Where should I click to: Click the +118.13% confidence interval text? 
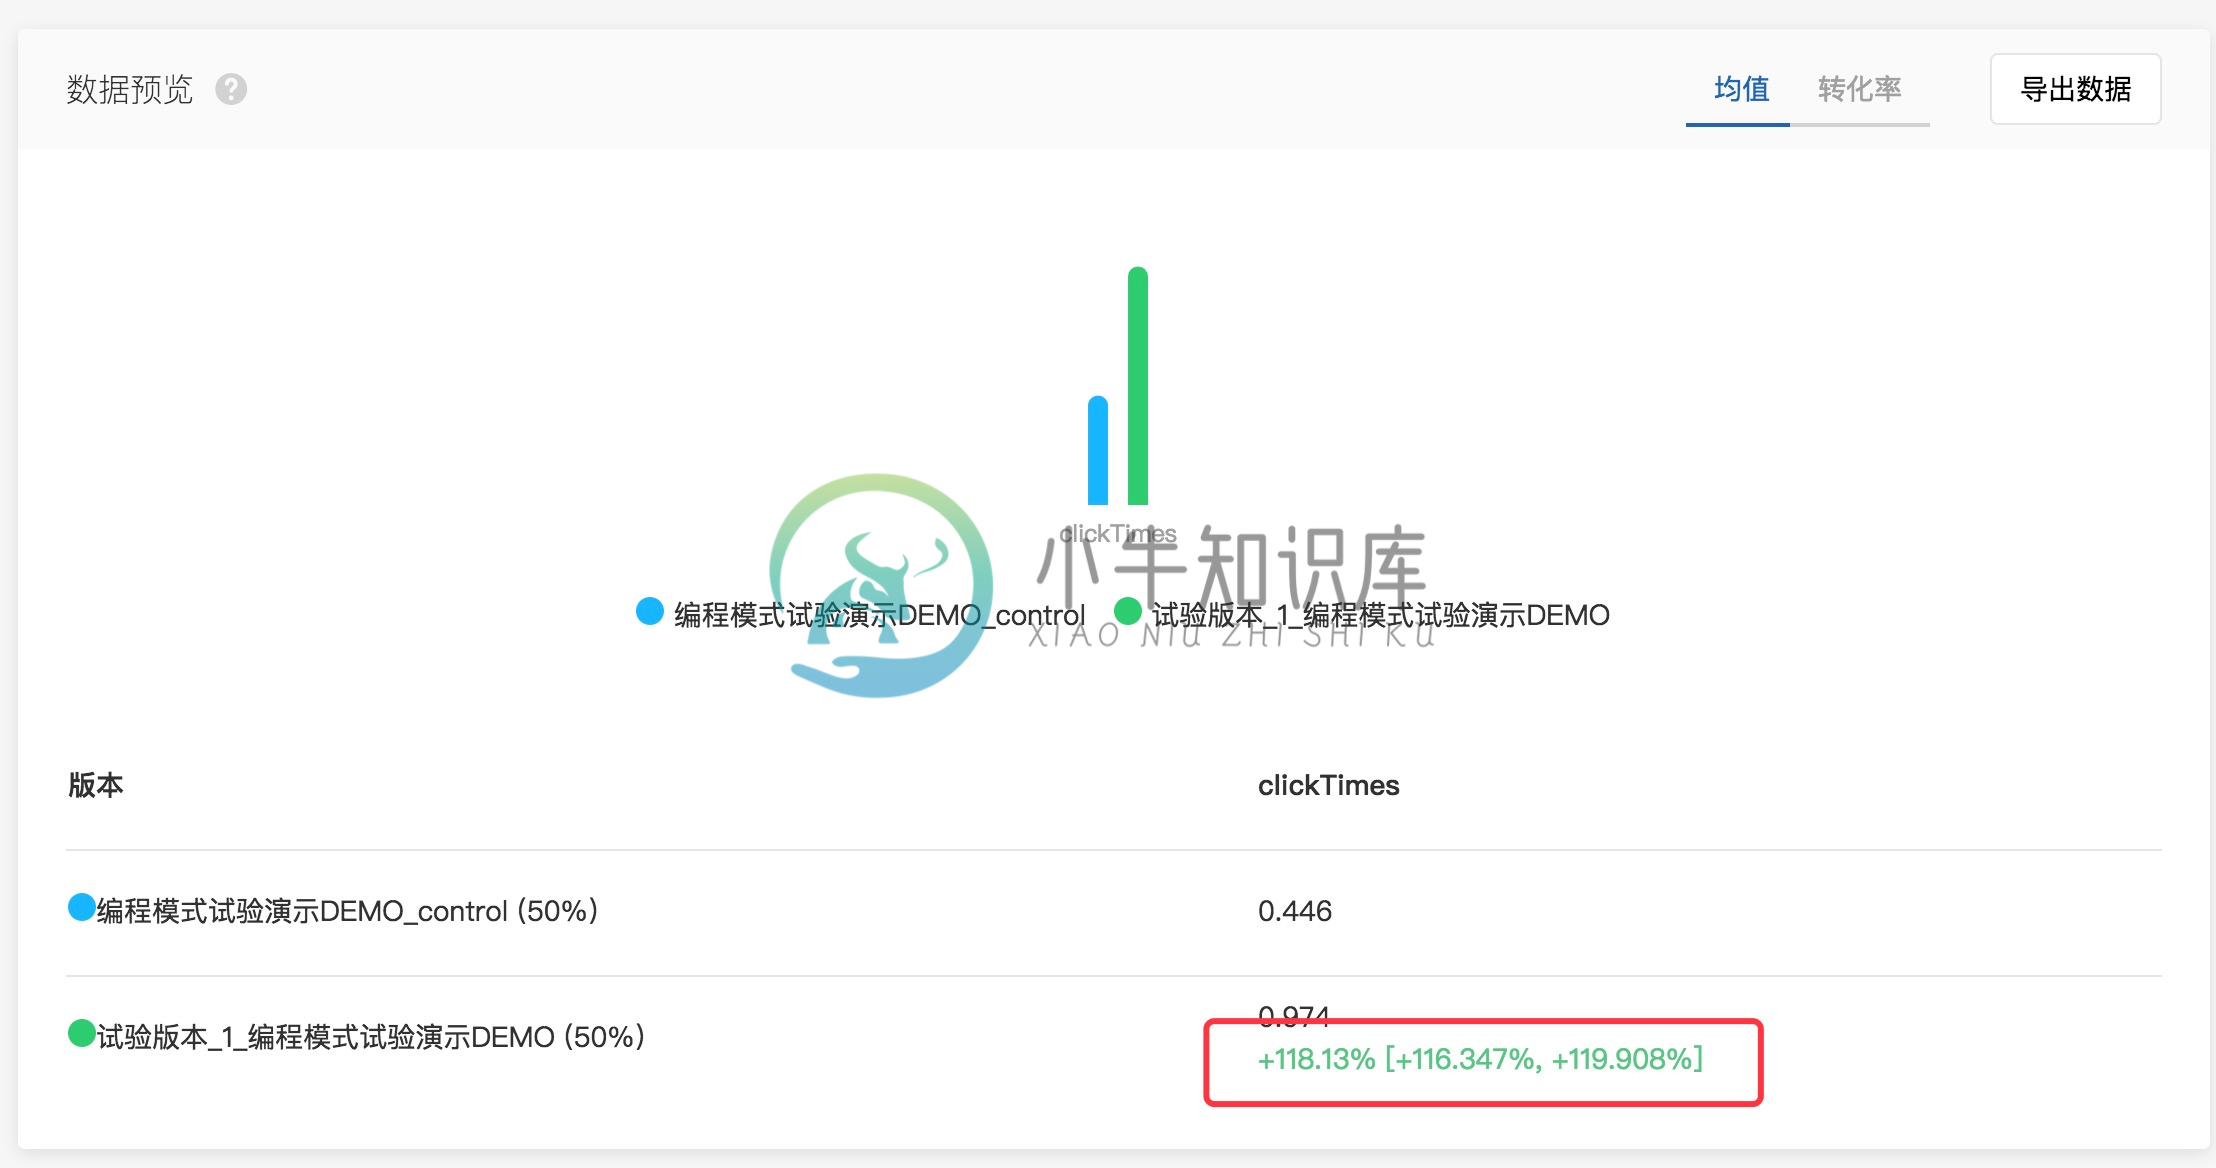pos(1480,1059)
